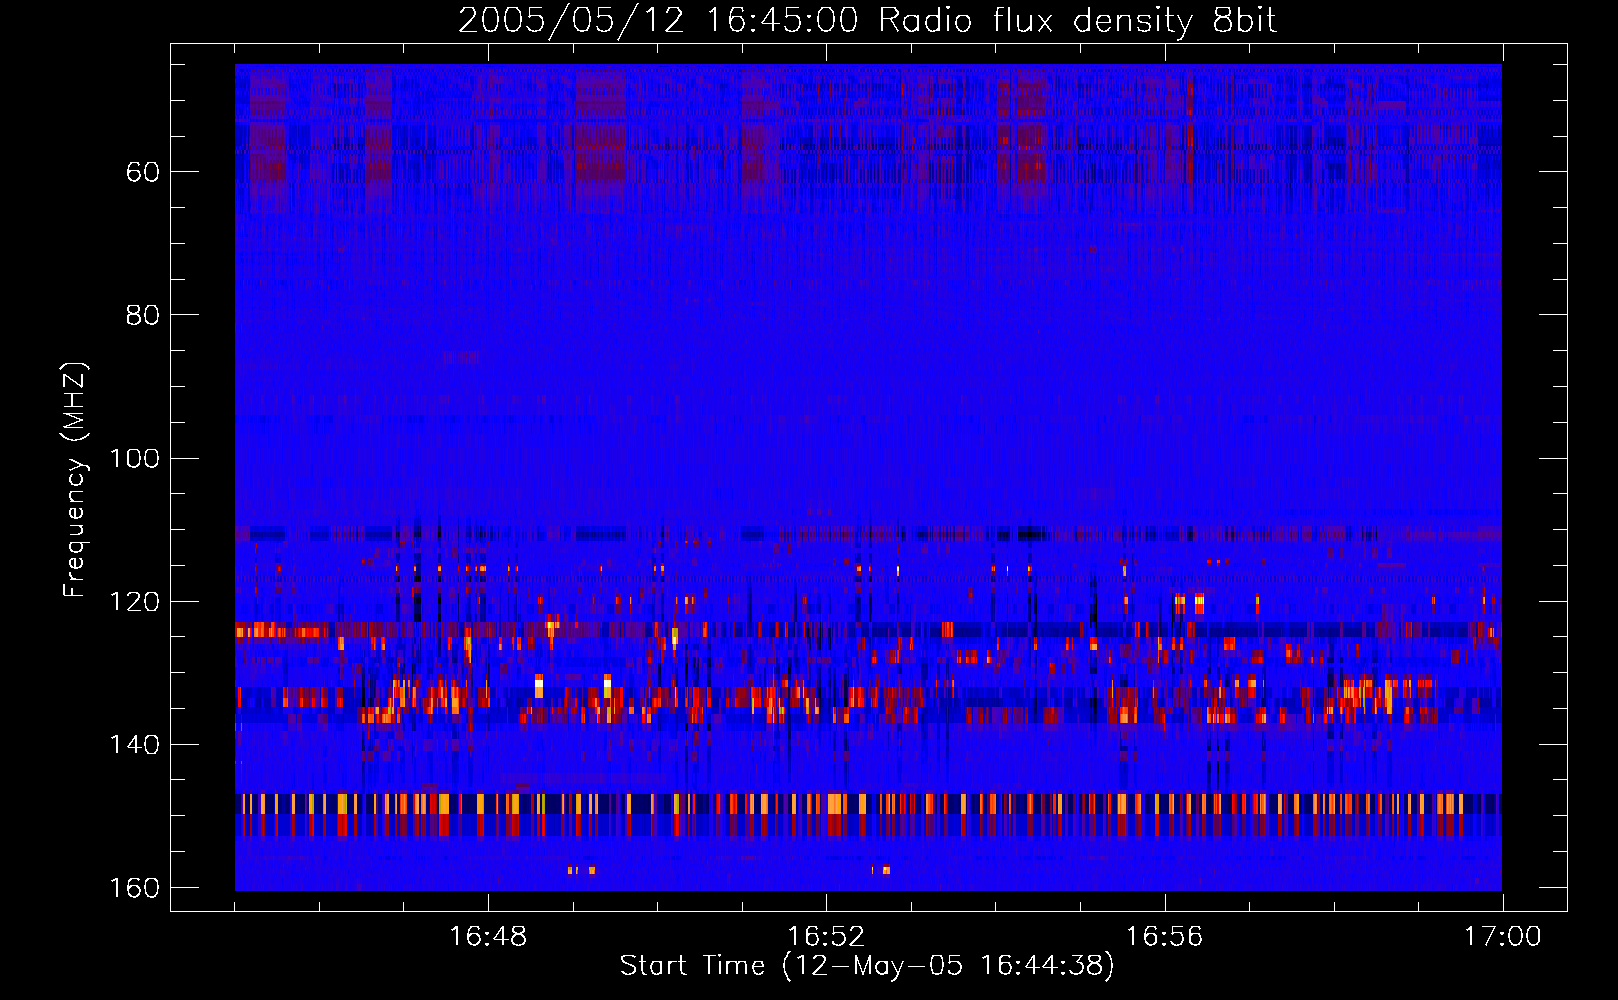This screenshot has height=1000, width=1618.
Task: Click the 60 MHz frequency tick label
Action: [x=143, y=172]
